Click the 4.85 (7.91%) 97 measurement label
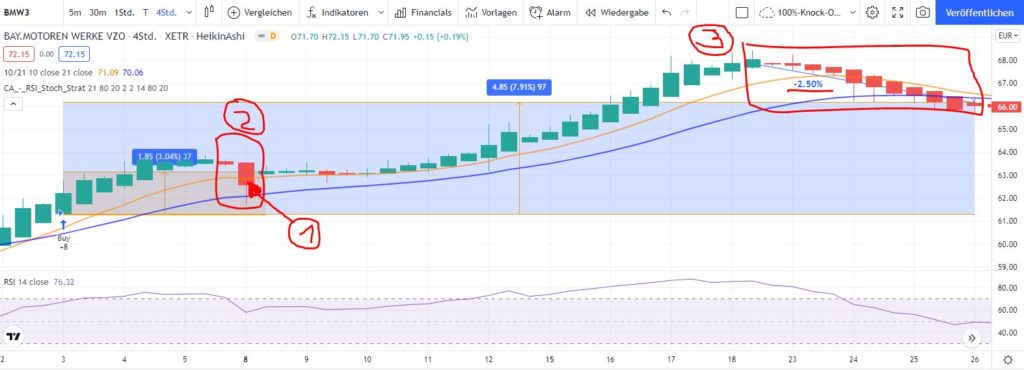This screenshot has width=1024, height=370. point(519,87)
